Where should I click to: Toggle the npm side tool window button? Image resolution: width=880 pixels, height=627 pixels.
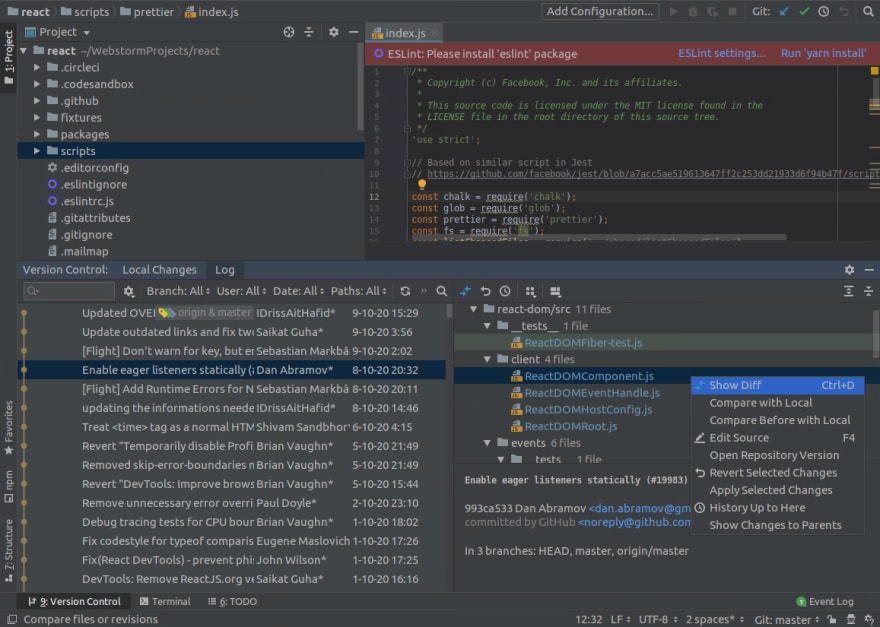(8, 486)
